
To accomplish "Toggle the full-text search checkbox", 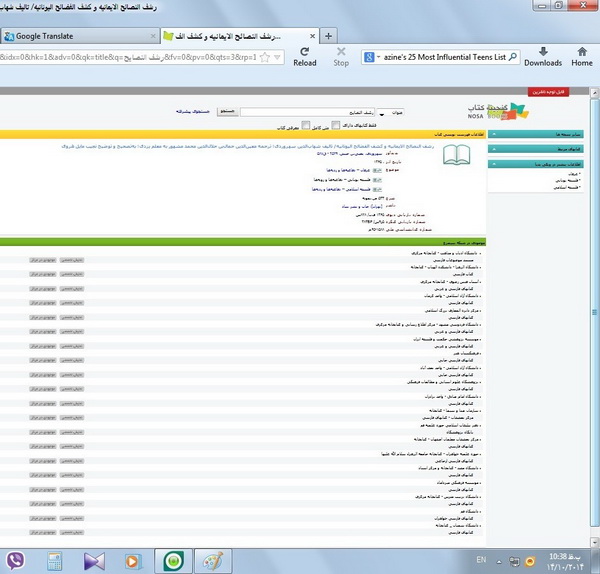I will pos(334,125).
